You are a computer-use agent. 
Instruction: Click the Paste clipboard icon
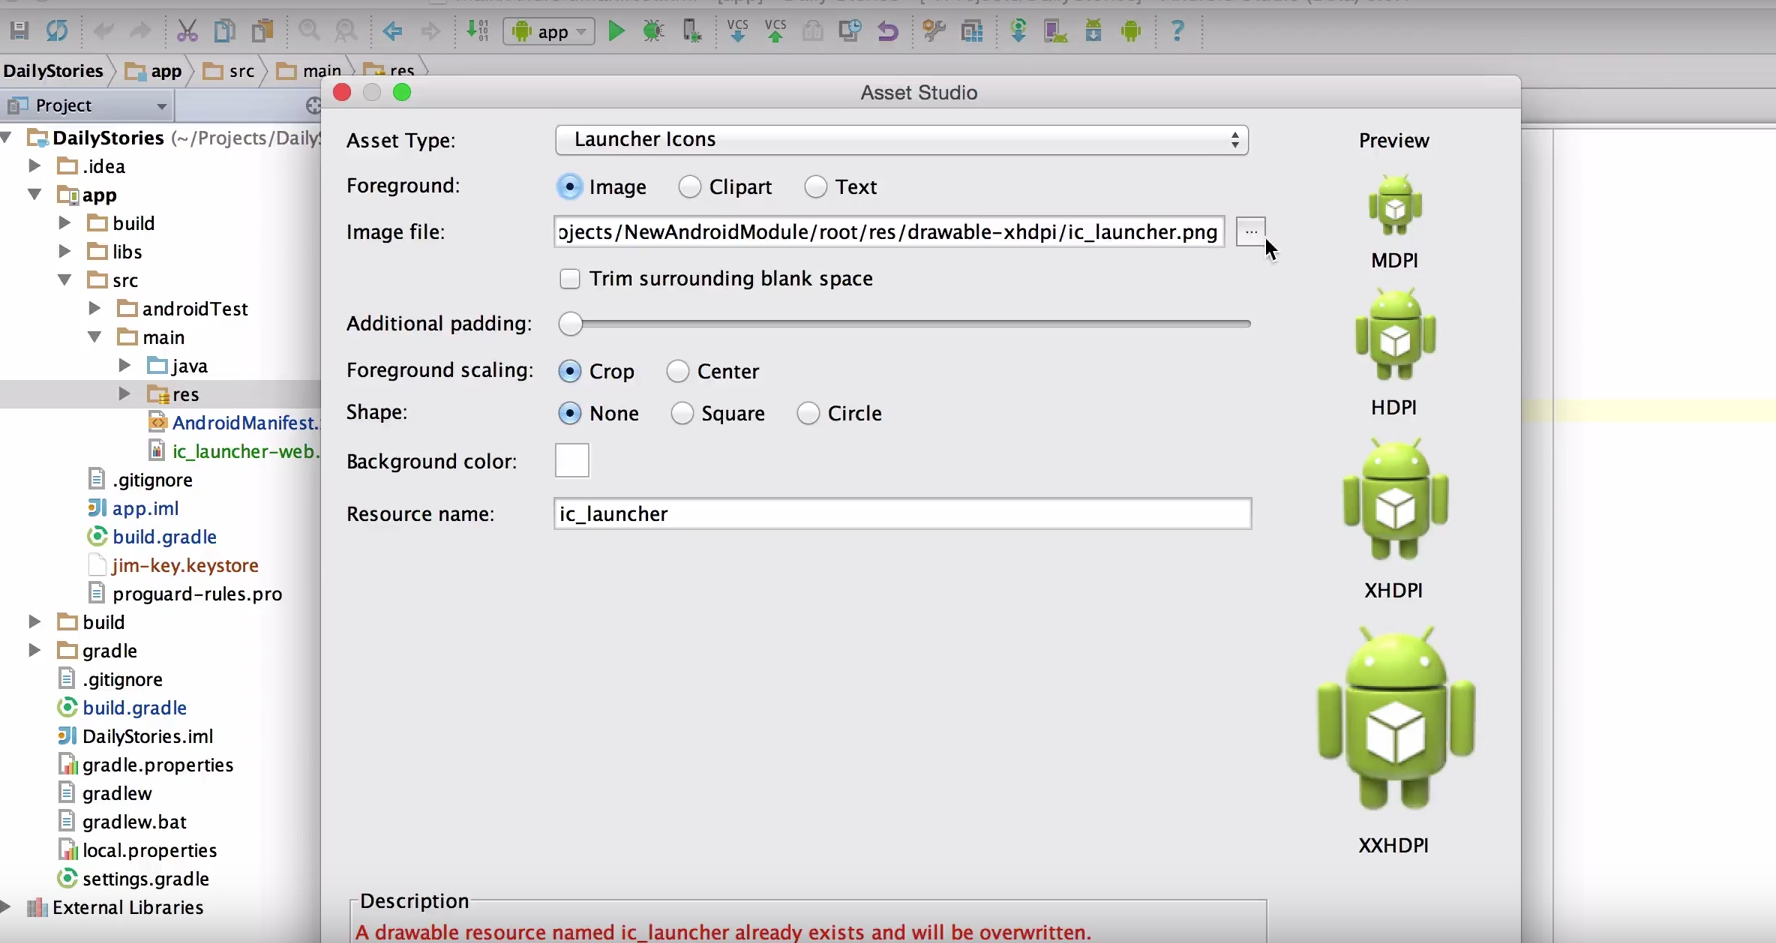[263, 31]
